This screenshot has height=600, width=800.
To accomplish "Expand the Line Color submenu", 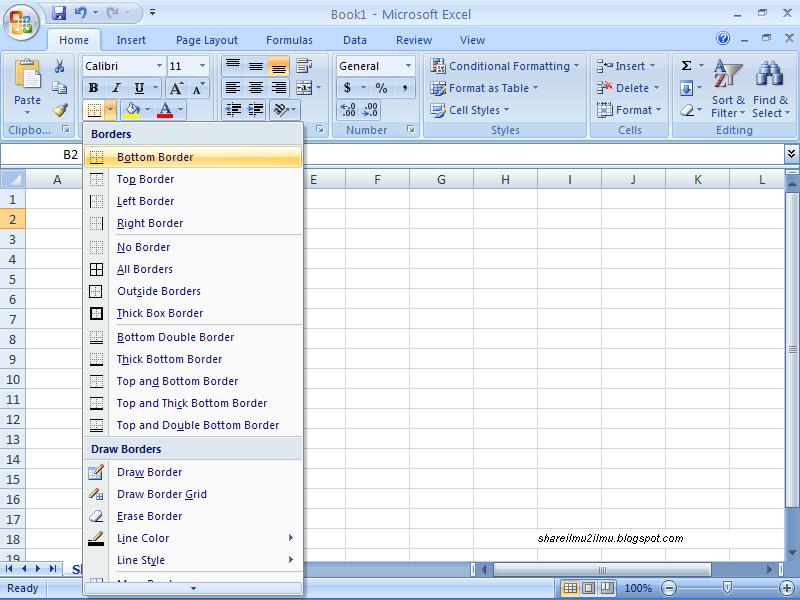I will point(194,538).
